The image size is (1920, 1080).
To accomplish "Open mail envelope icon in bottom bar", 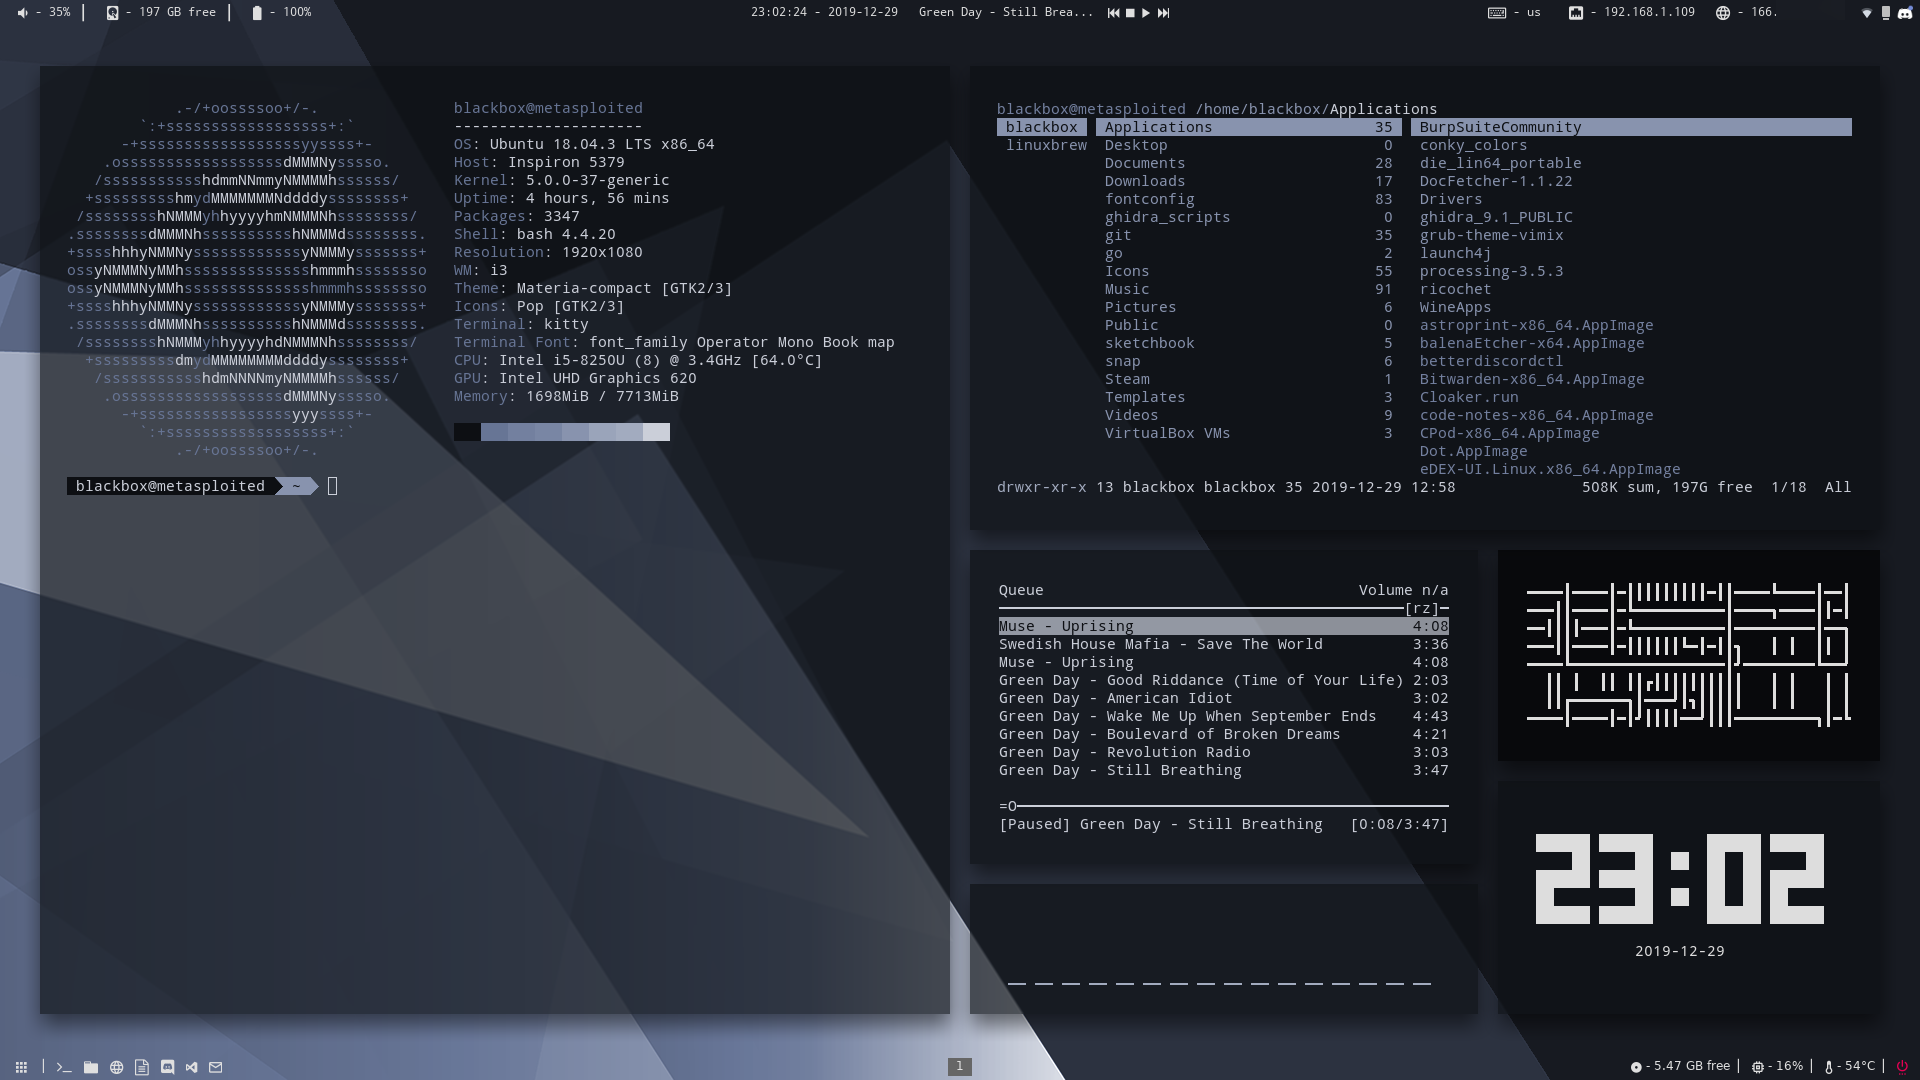I will (x=215, y=1067).
